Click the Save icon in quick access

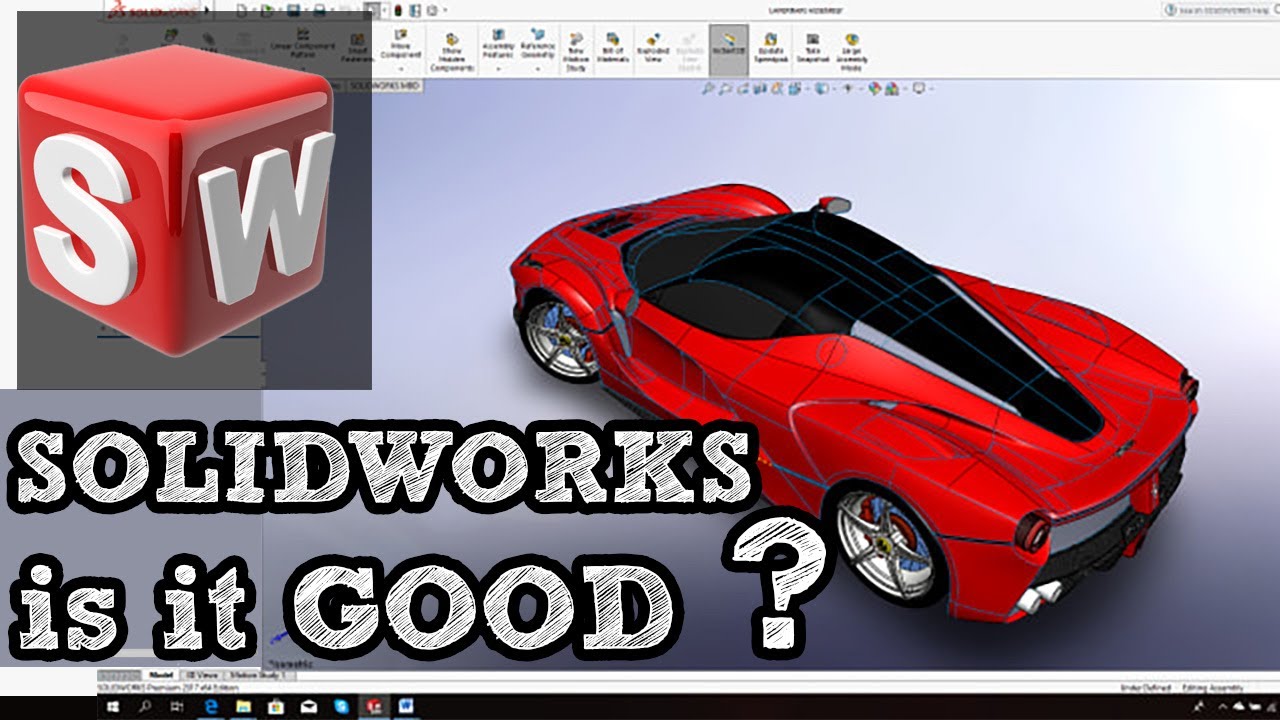[x=293, y=10]
